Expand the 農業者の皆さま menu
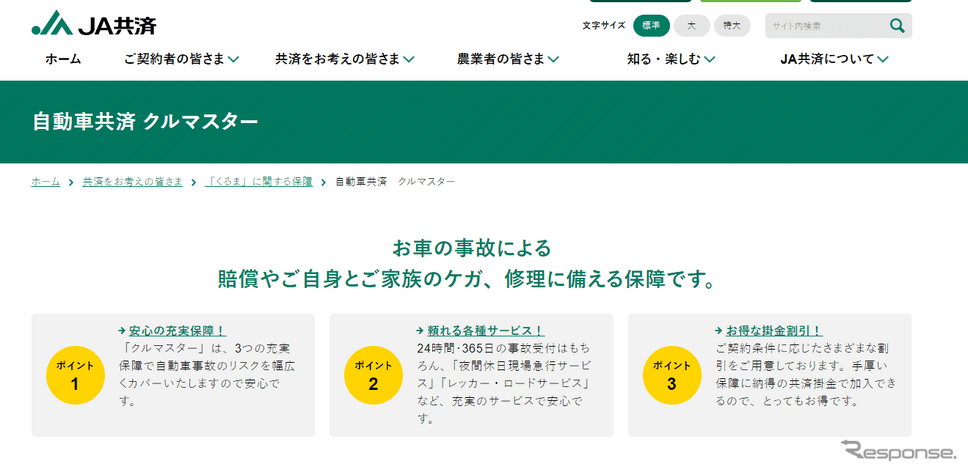This screenshot has width=968, height=472. coord(507,59)
